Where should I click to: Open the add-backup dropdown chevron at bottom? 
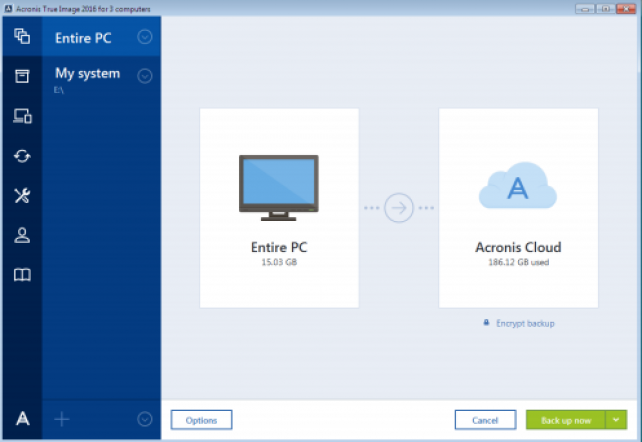click(x=145, y=419)
